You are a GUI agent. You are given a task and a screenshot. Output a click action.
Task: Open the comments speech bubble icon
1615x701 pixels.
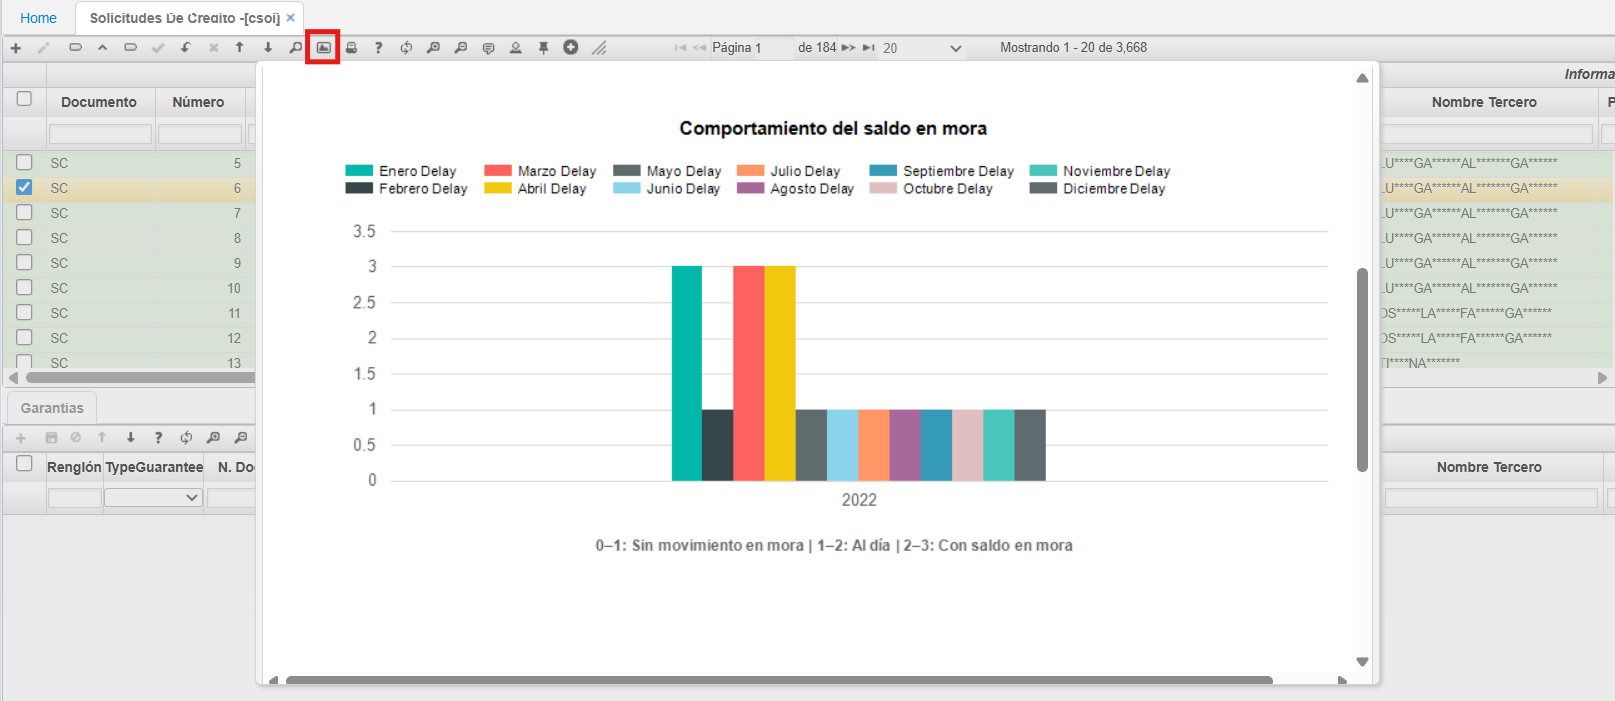click(x=488, y=48)
